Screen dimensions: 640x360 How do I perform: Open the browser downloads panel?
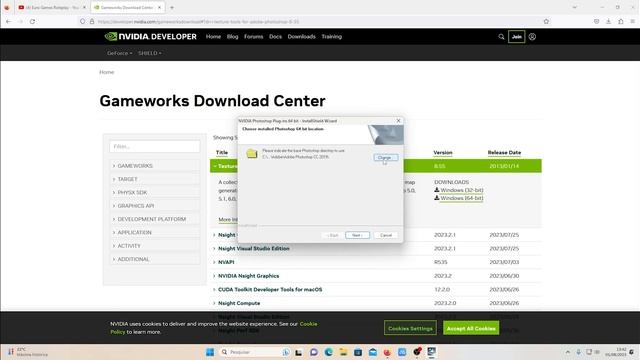[x=608, y=21]
